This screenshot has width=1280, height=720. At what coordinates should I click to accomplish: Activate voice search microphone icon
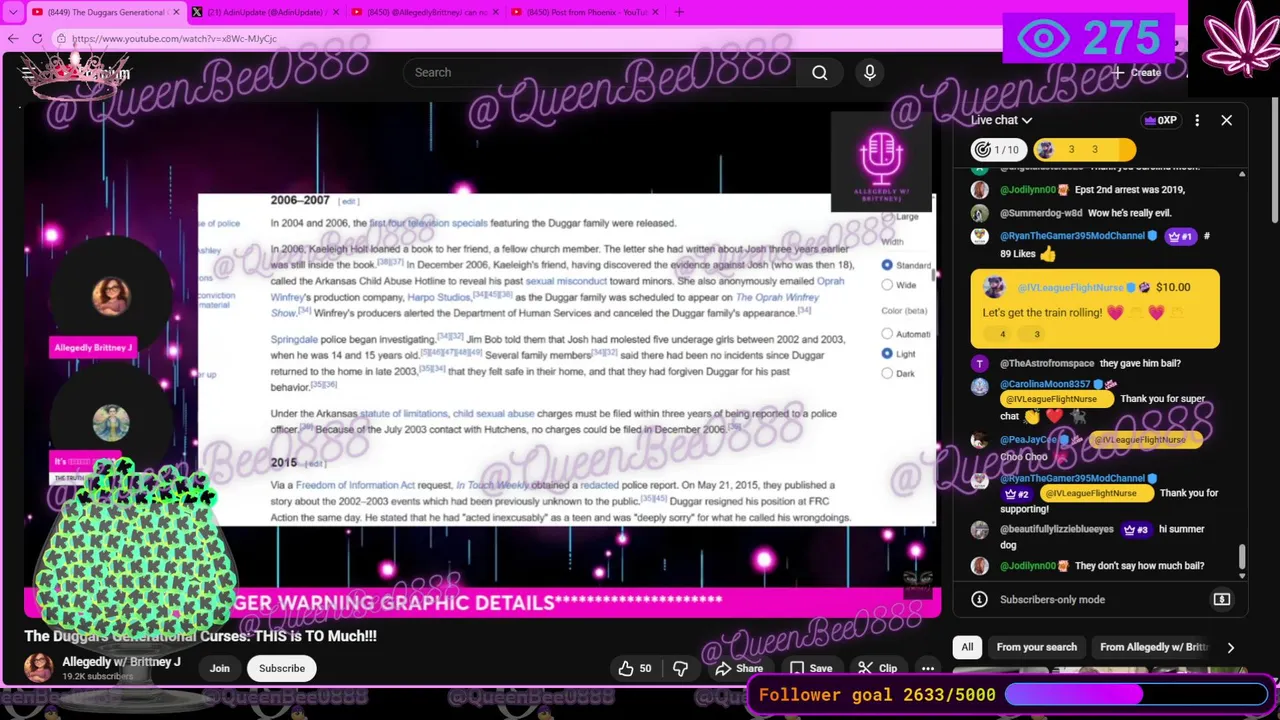click(869, 72)
